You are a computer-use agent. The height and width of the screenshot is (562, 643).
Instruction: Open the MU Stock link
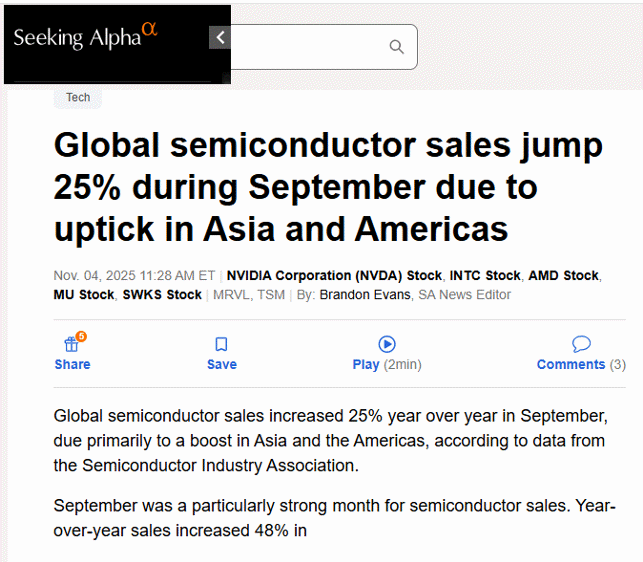tap(83, 295)
